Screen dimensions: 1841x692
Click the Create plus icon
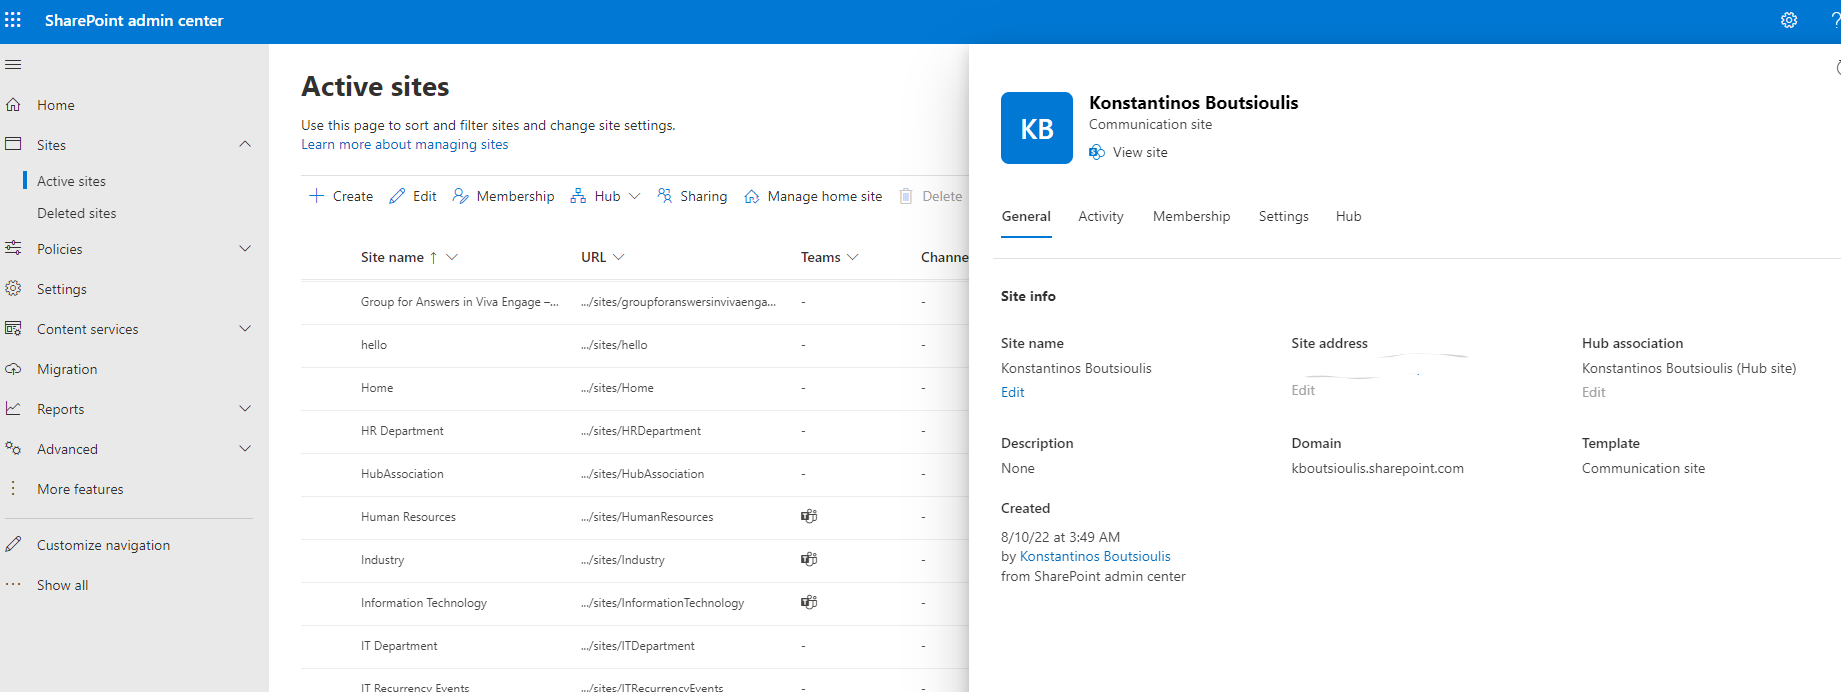(x=316, y=196)
